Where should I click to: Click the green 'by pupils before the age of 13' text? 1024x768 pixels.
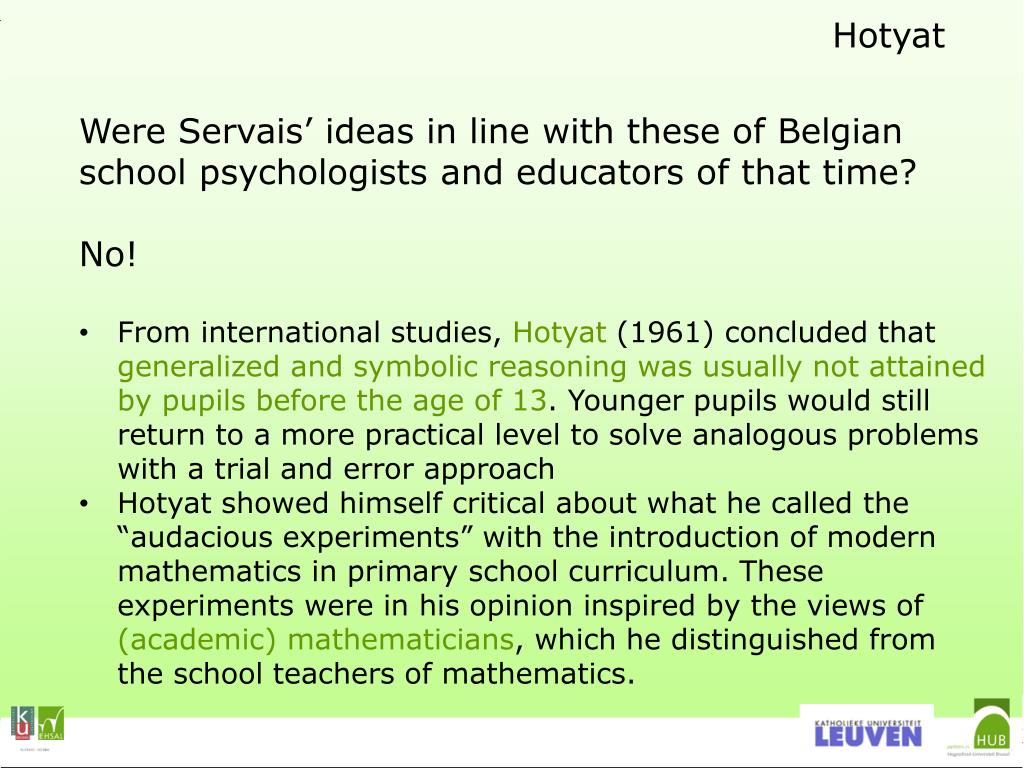point(332,401)
